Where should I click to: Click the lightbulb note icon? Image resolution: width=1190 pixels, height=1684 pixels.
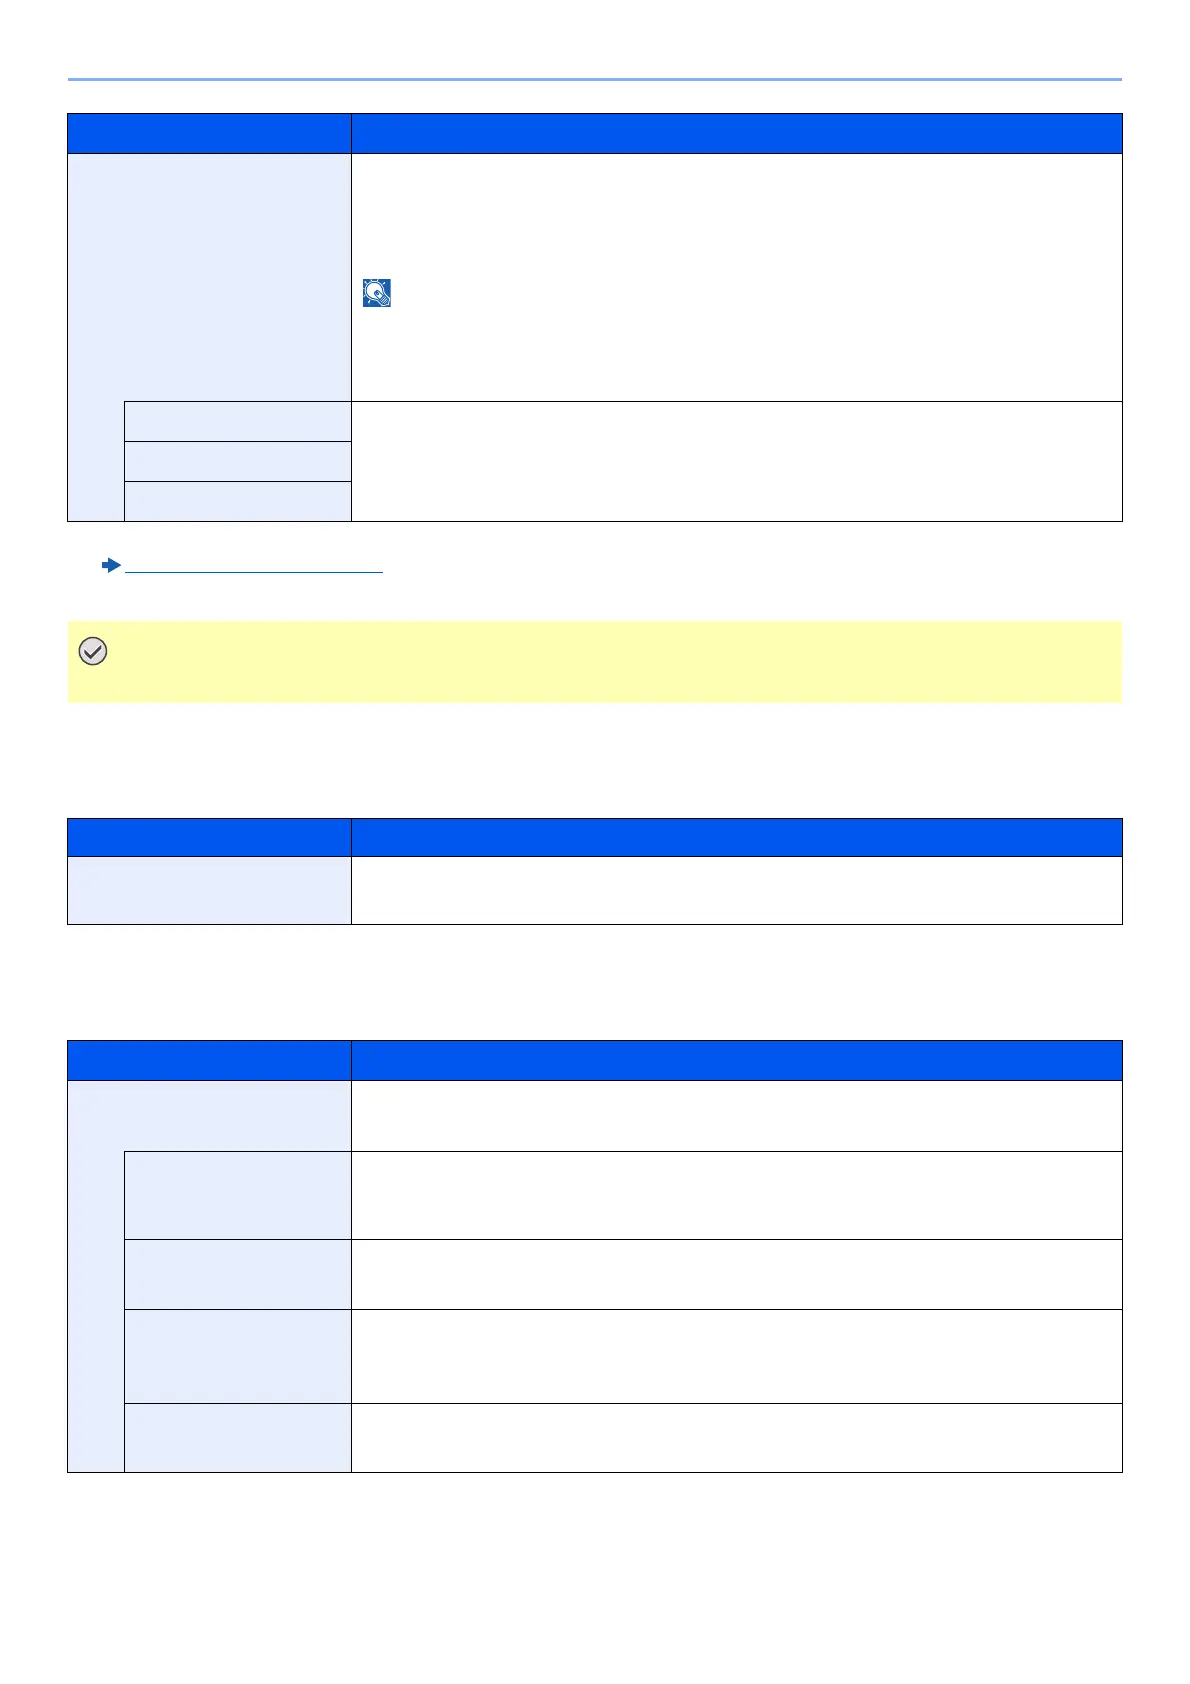coord(376,293)
